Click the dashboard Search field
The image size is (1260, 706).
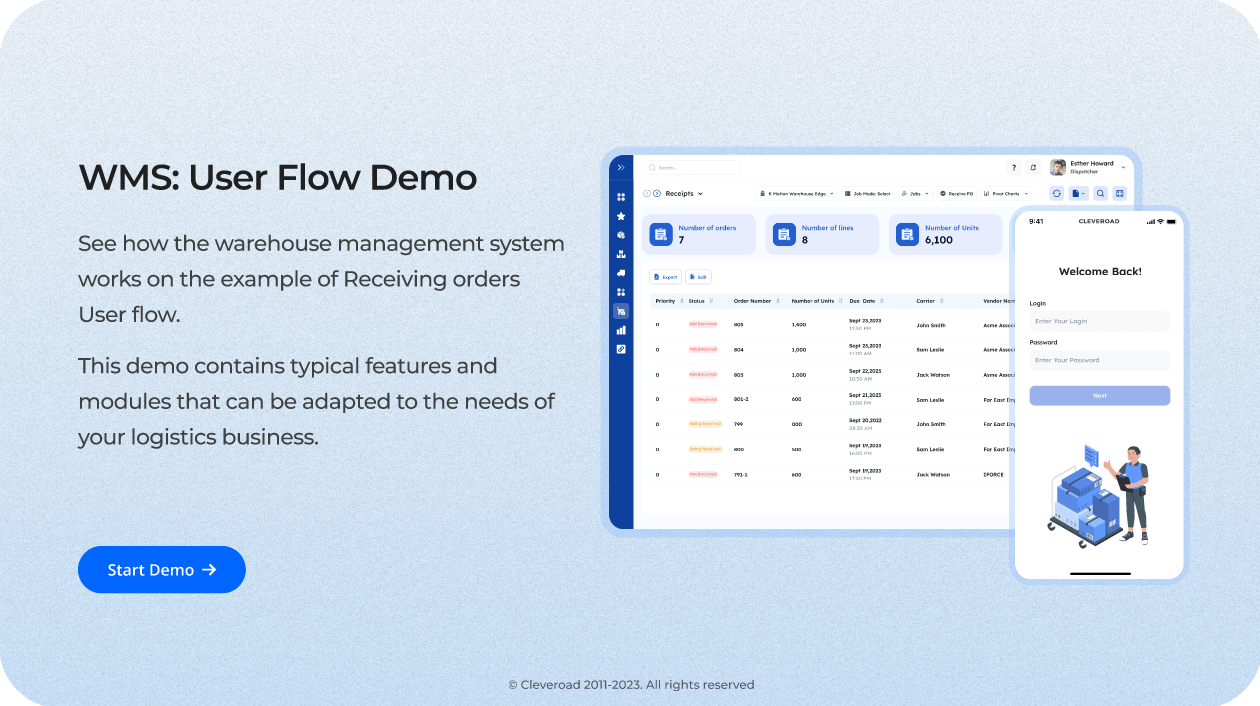(692, 168)
